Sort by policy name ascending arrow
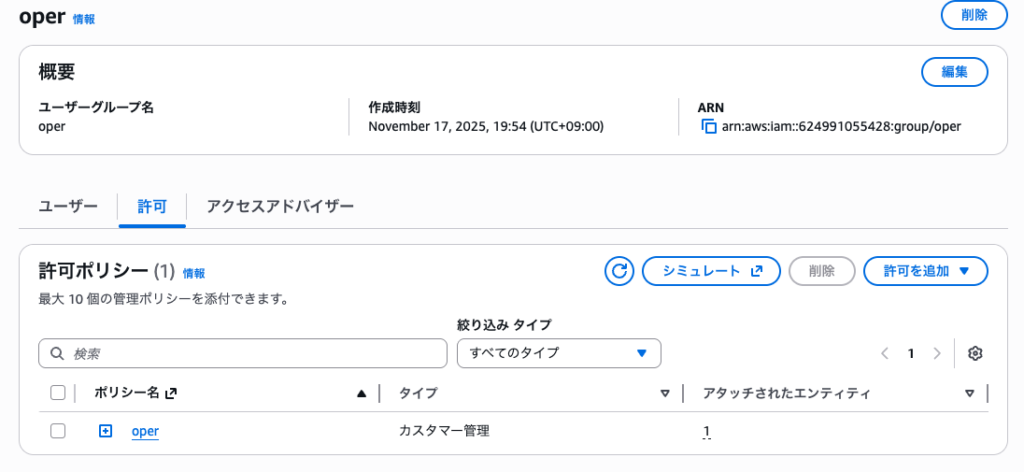This screenshot has height=472, width=1024. (x=362, y=394)
